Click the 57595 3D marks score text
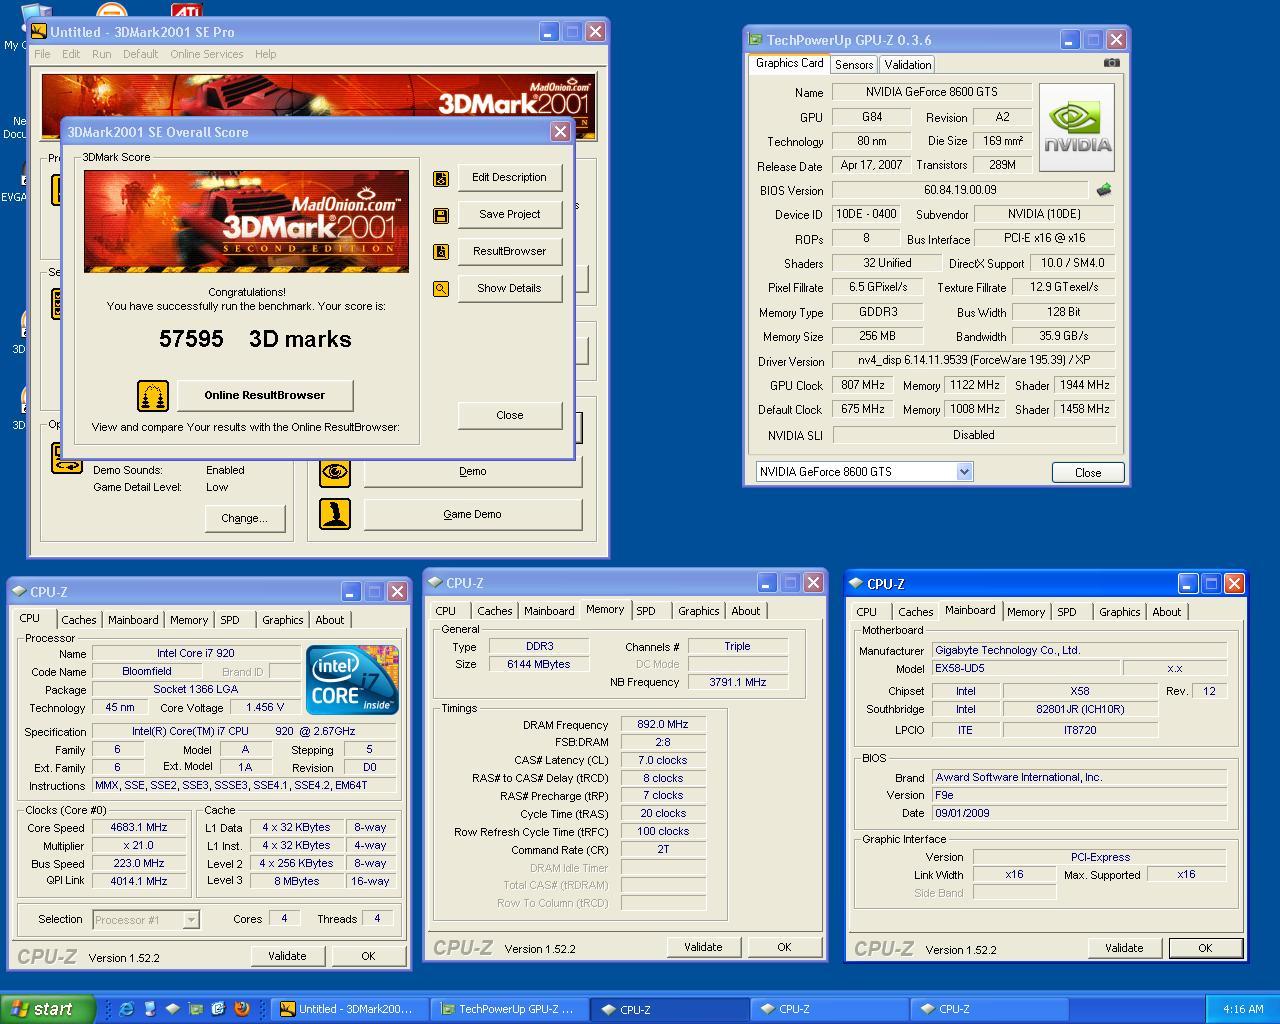 click(x=255, y=339)
